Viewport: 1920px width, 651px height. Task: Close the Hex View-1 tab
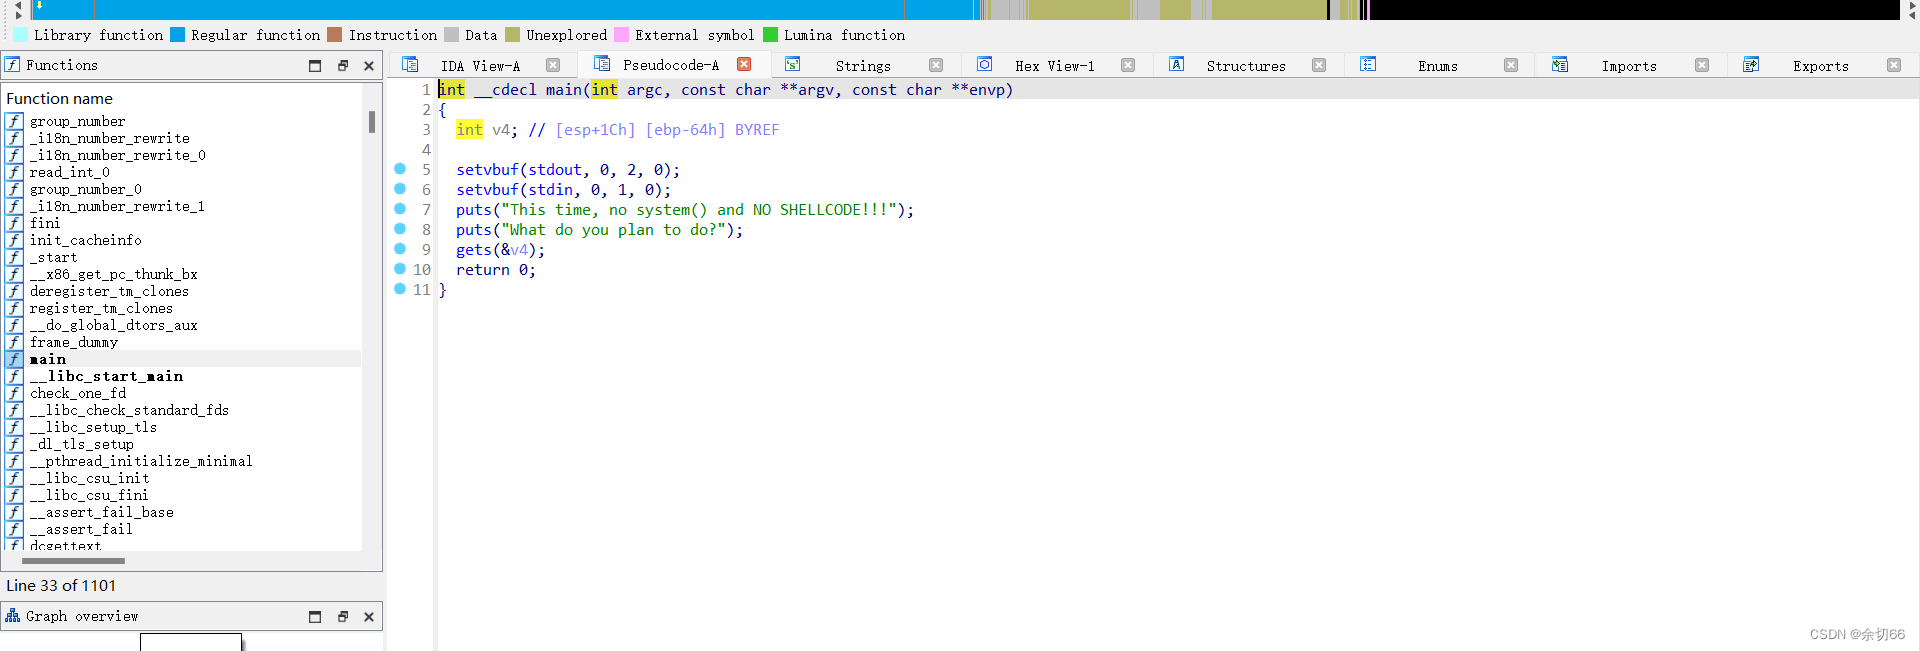tap(1128, 65)
